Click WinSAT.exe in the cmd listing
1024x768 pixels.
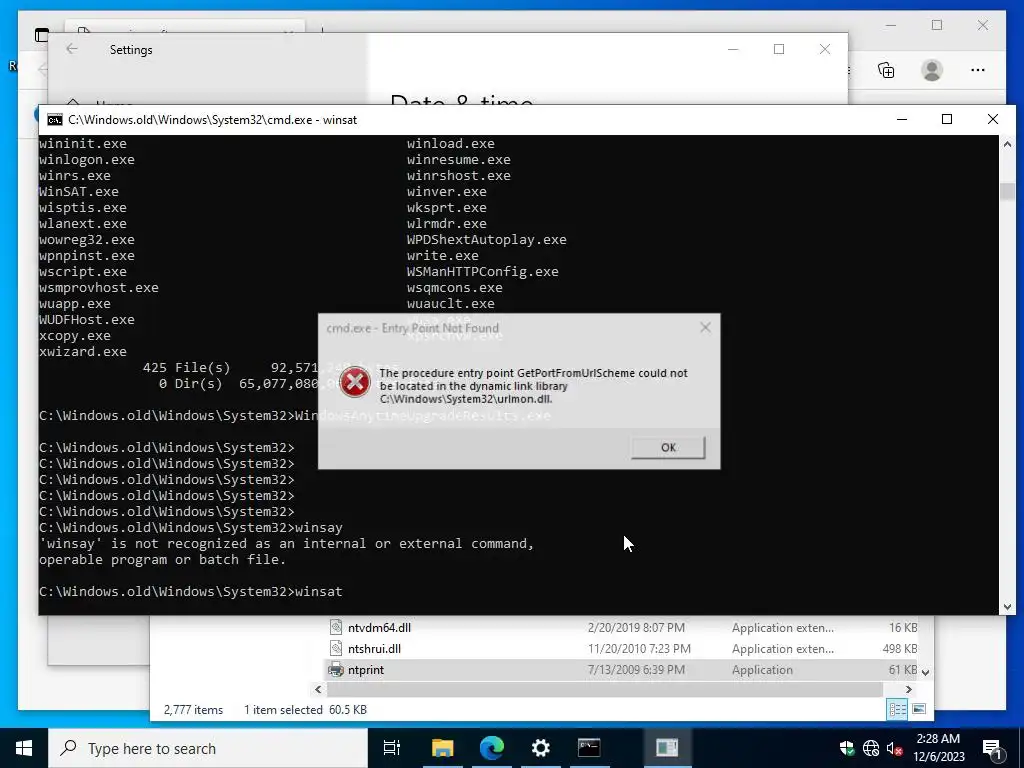[78, 192]
